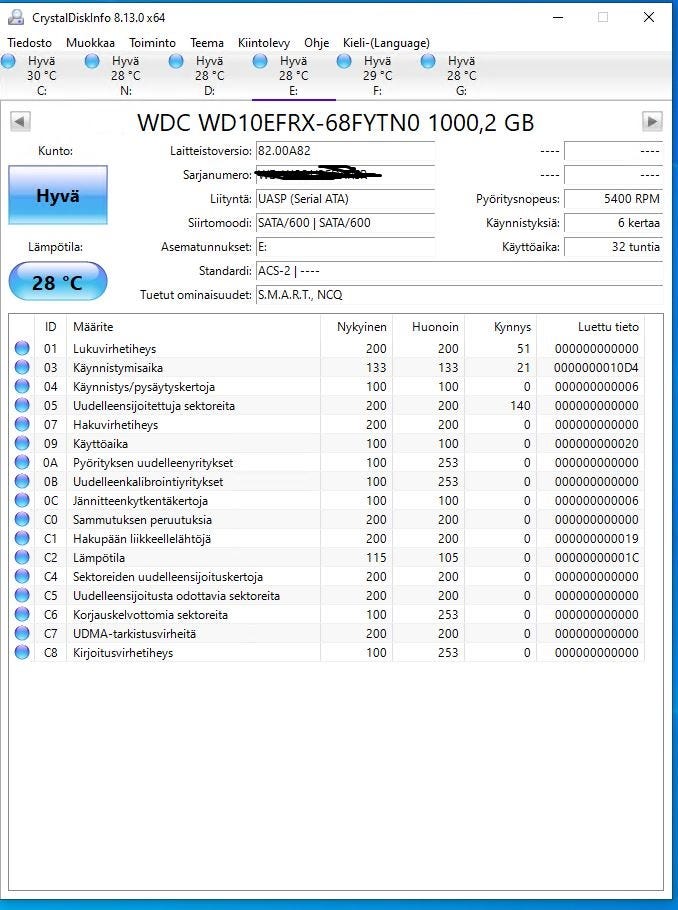Click status orb of Sektoreiden uudelleensijoituskertoja row
The width and height of the screenshot is (678, 910).
click(22, 576)
